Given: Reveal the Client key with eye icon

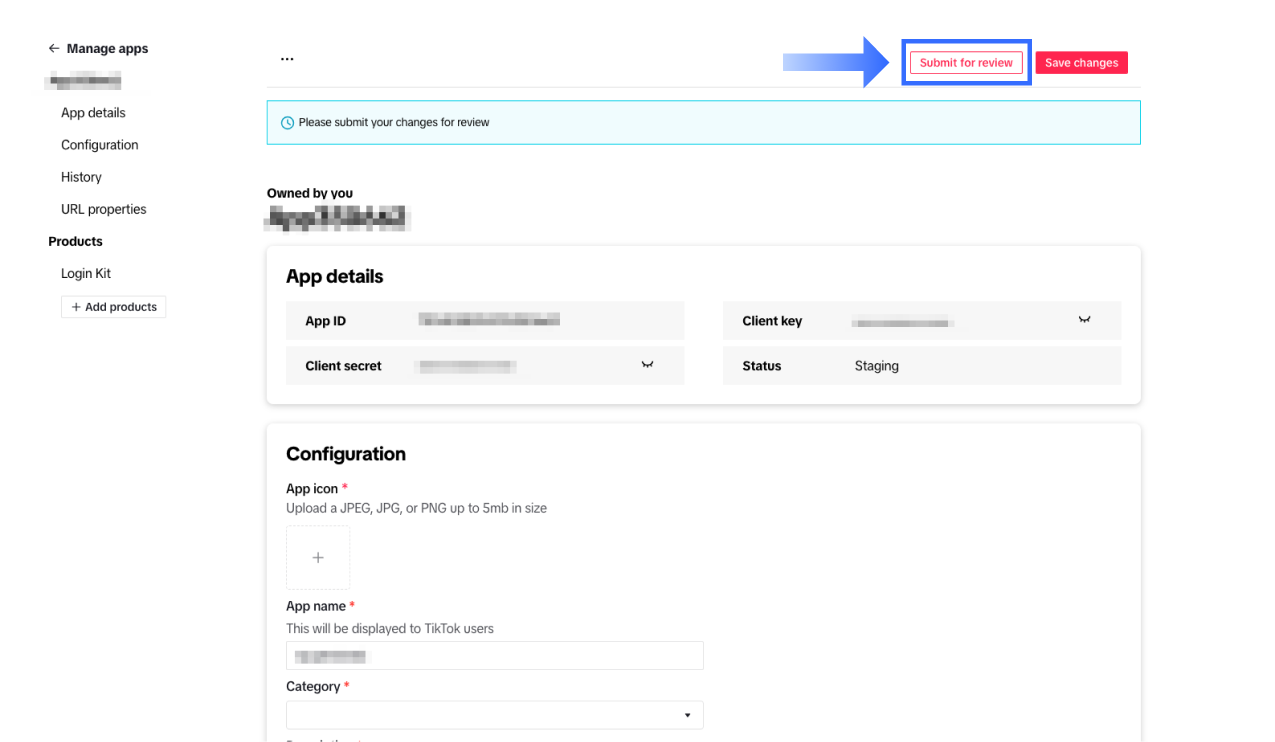Looking at the screenshot, I should tap(1084, 320).
